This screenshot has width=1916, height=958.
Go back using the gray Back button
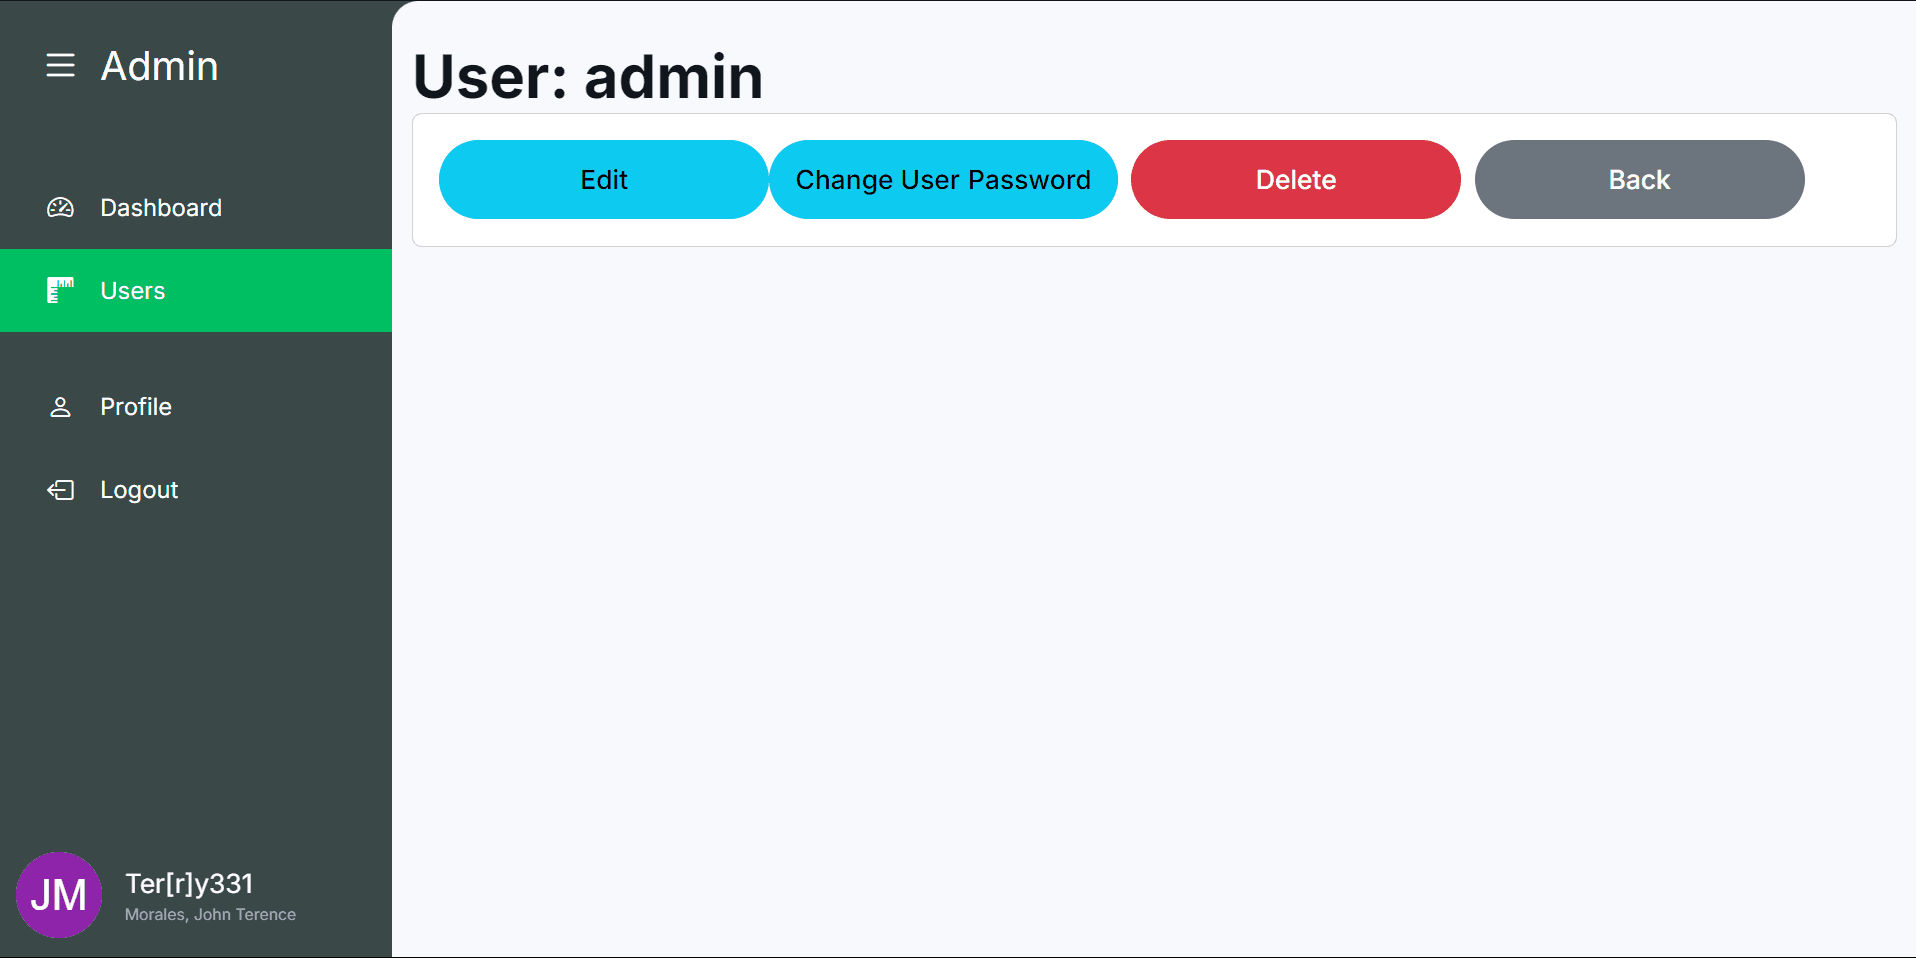click(x=1639, y=180)
